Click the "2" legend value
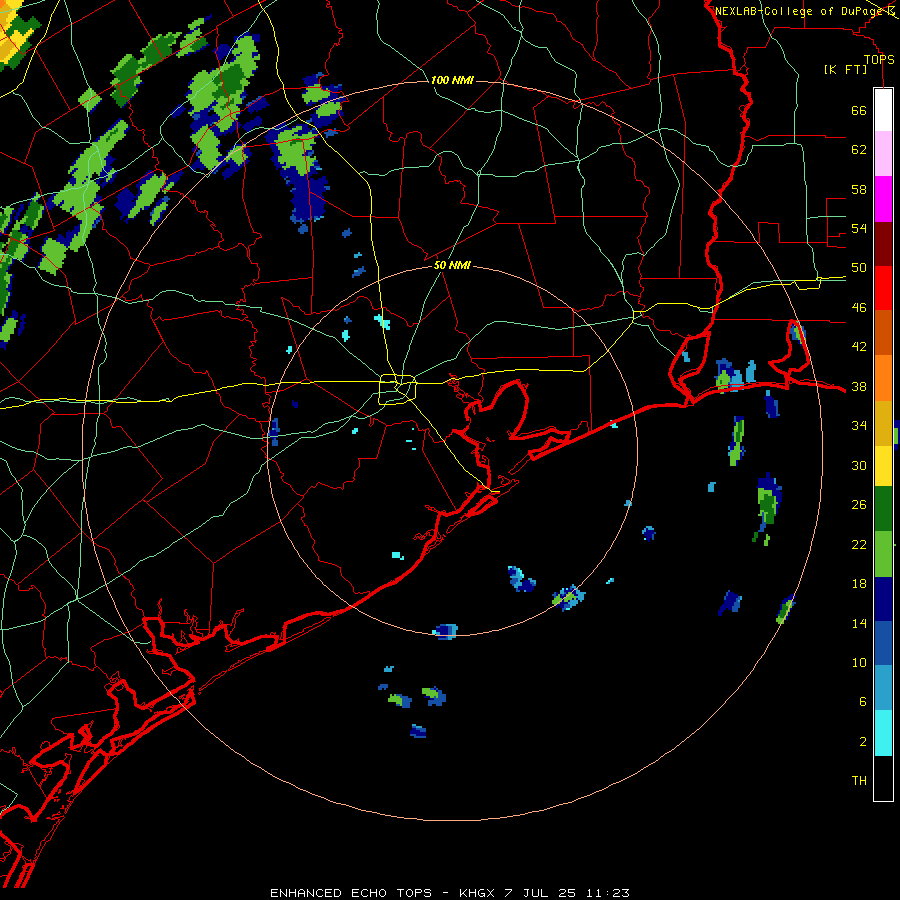The height and width of the screenshot is (900, 900). coord(863,742)
